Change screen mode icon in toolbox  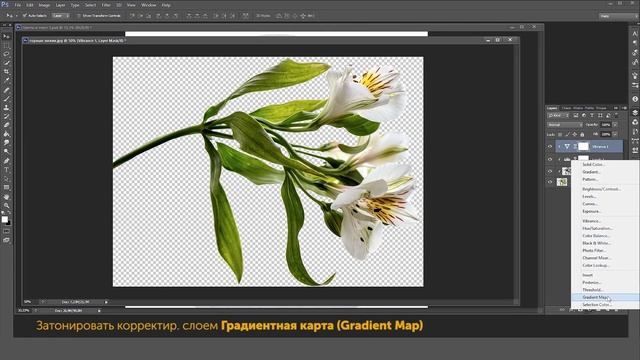click(x=6, y=240)
